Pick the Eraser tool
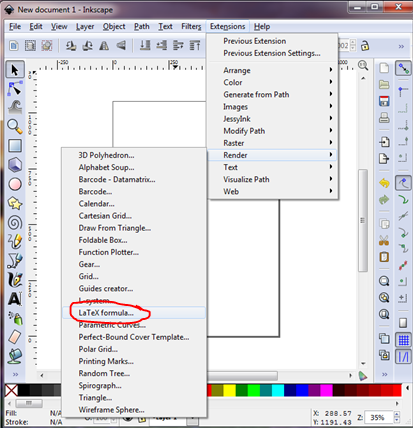The width and height of the screenshot is (413, 428). tap(15, 337)
